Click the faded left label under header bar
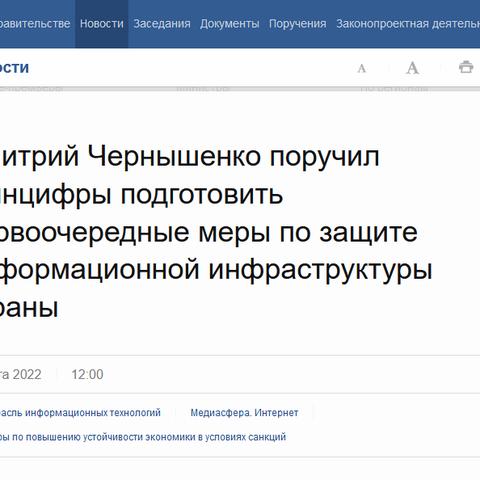Screen dimensions: 480x480 [x=31, y=89]
